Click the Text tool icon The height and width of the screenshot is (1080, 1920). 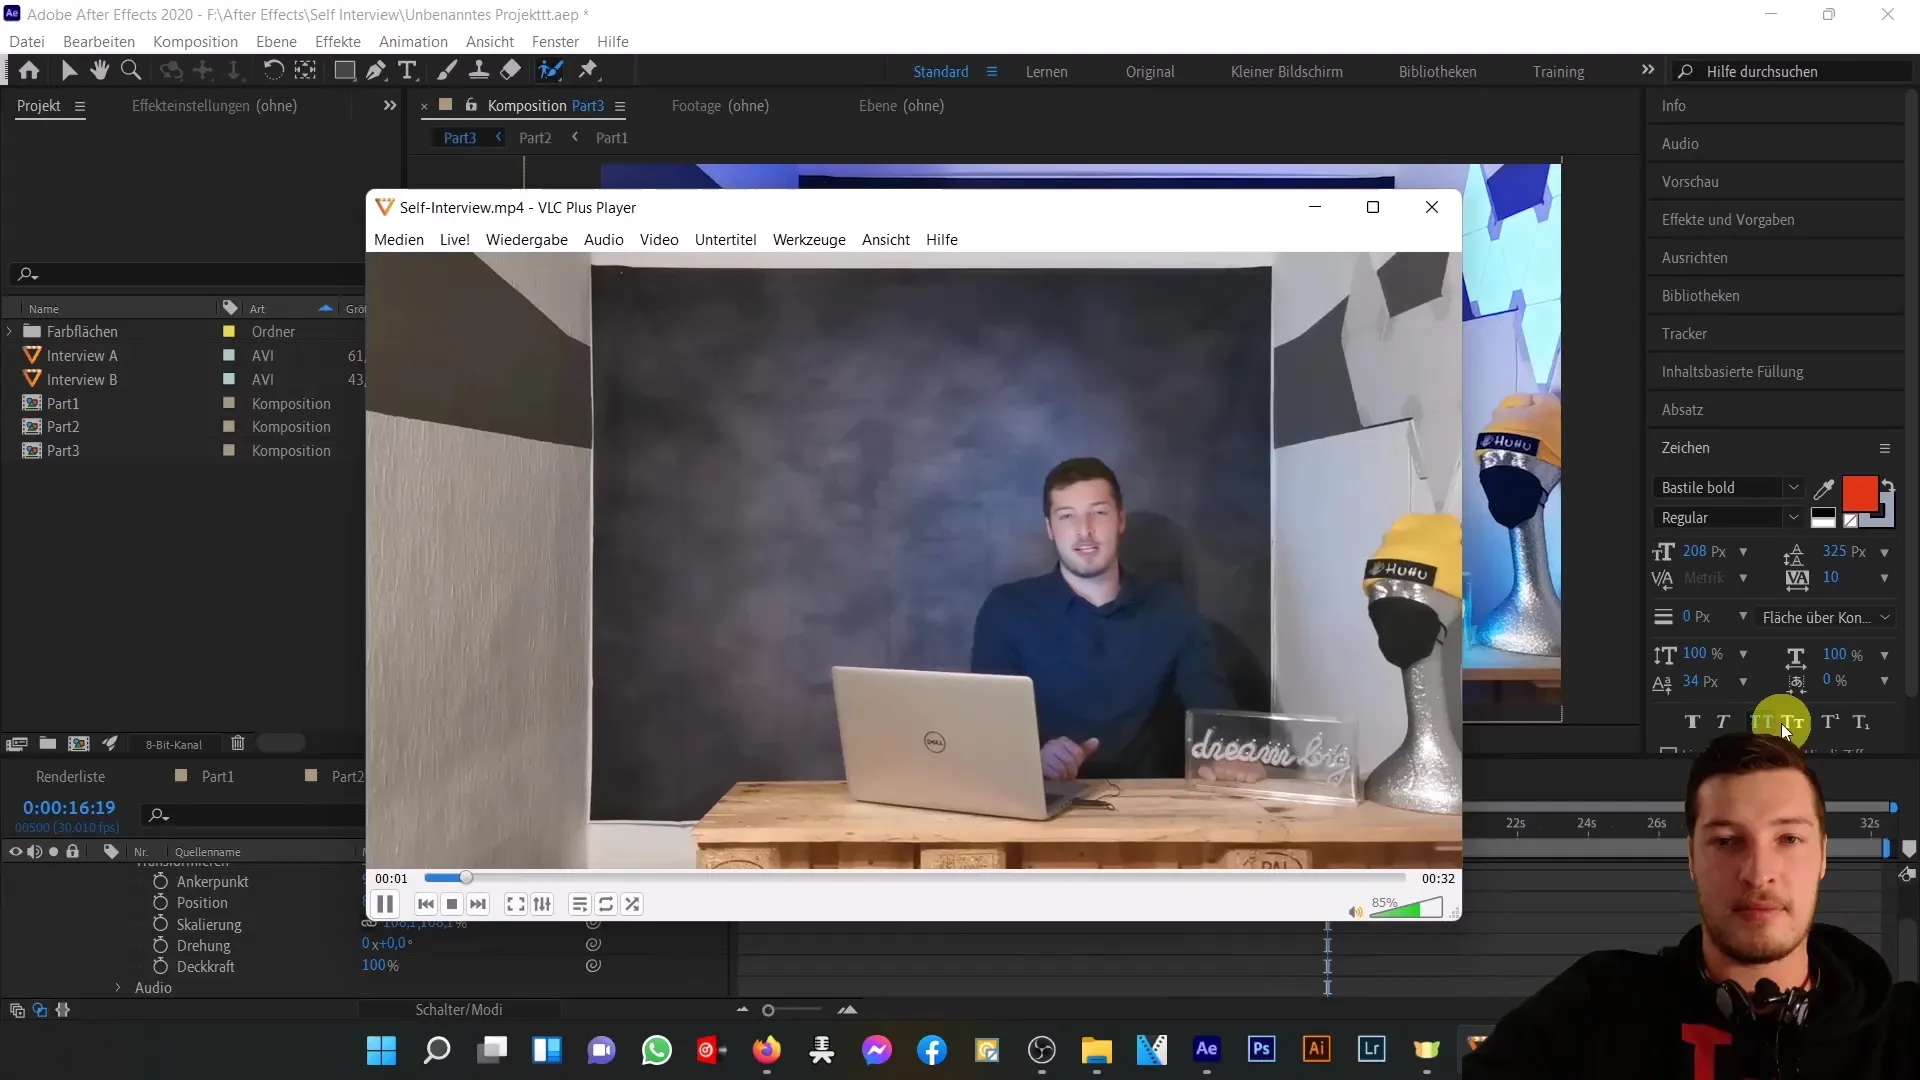[409, 70]
